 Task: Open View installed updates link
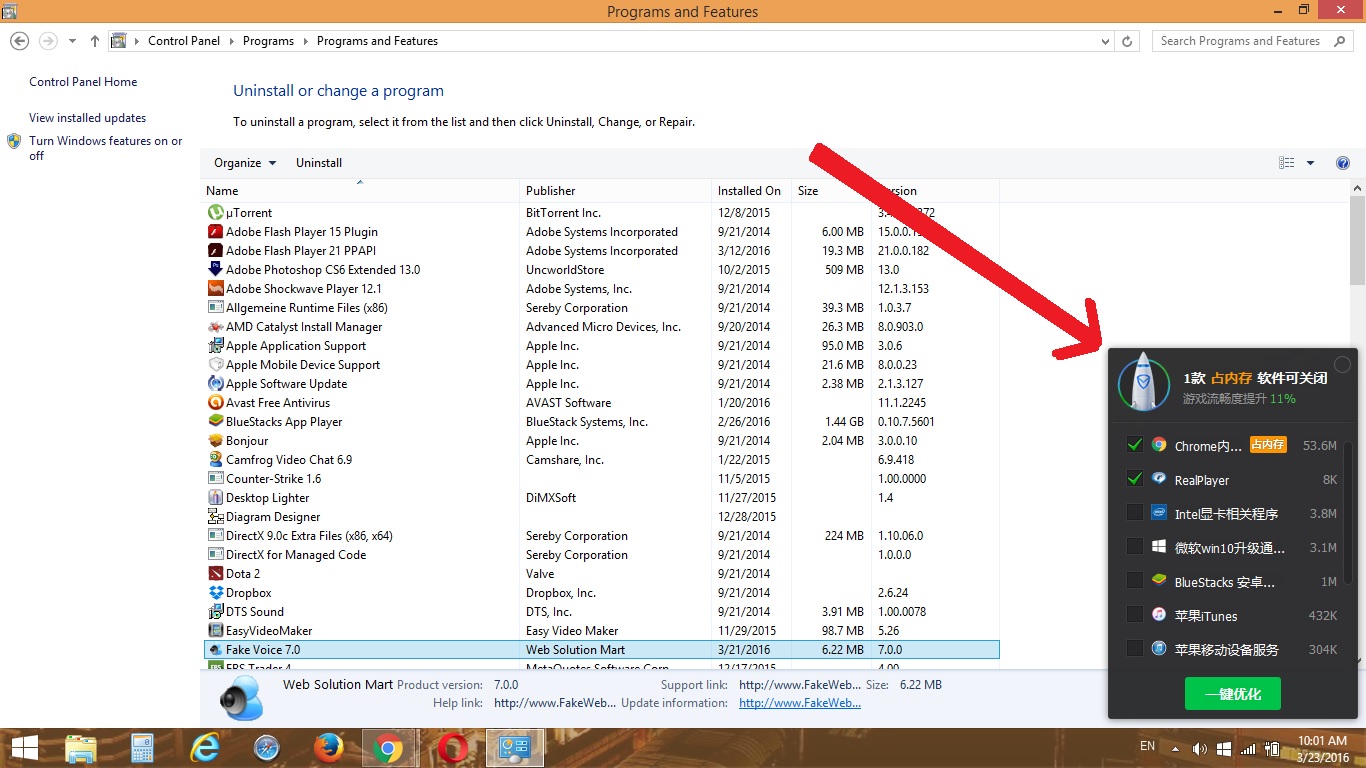88,118
